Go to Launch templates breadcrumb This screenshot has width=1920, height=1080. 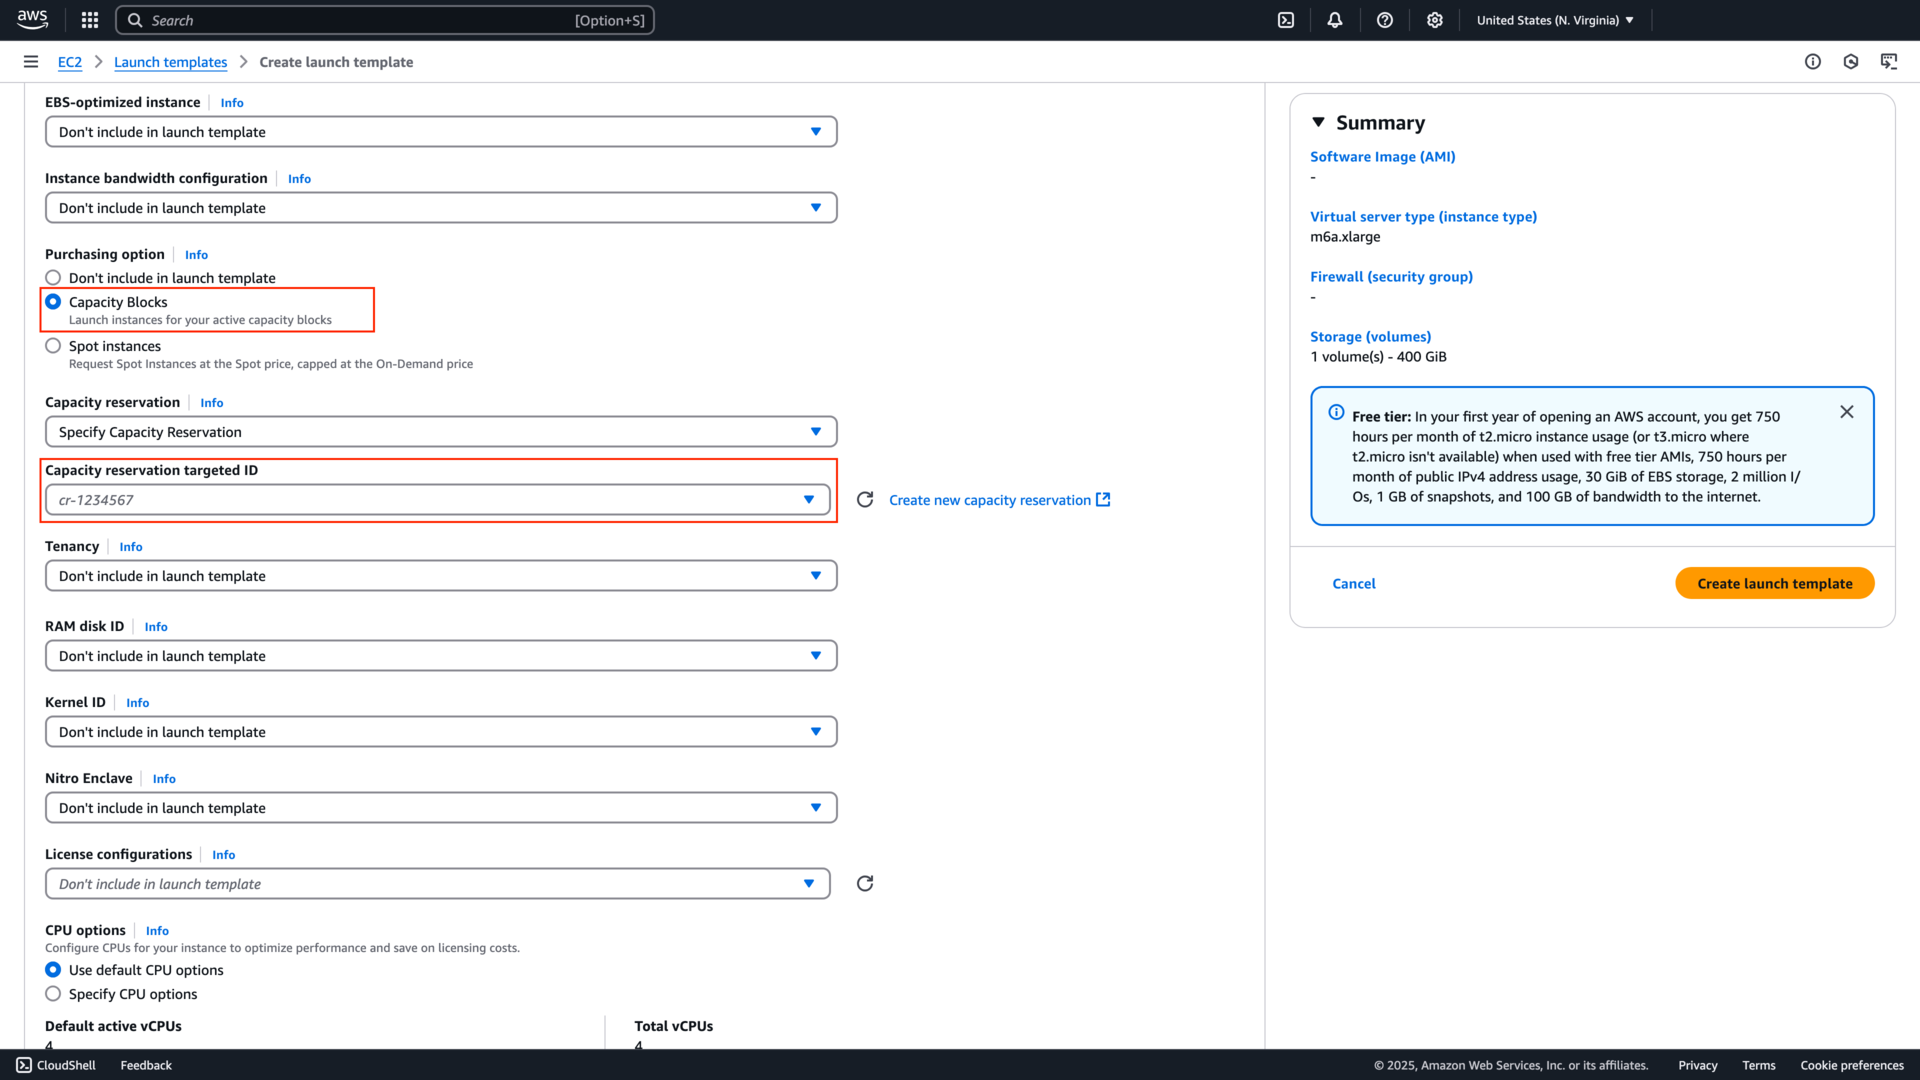(x=171, y=62)
